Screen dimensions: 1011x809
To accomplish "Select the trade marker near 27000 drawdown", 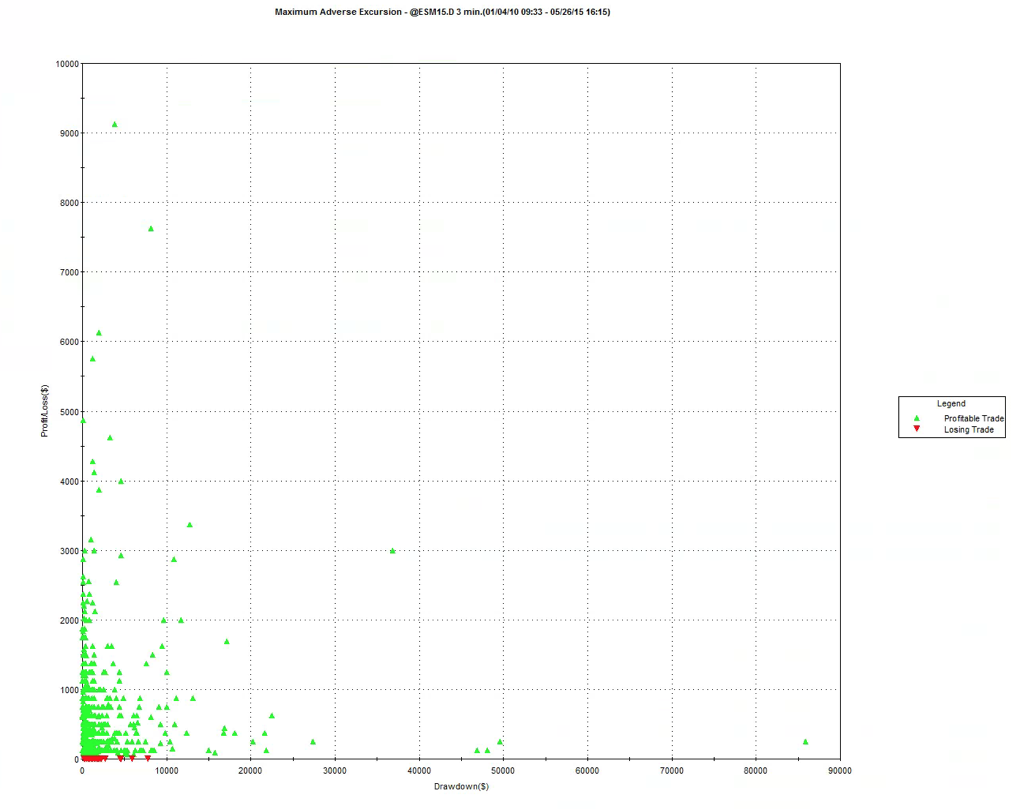I will 313,742.
